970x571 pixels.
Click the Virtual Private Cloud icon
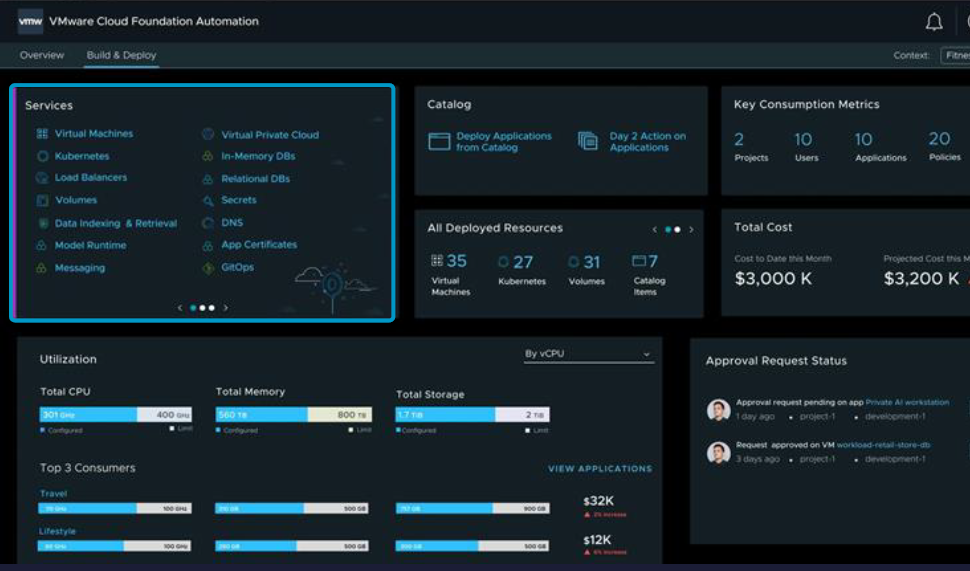click(208, 134)
